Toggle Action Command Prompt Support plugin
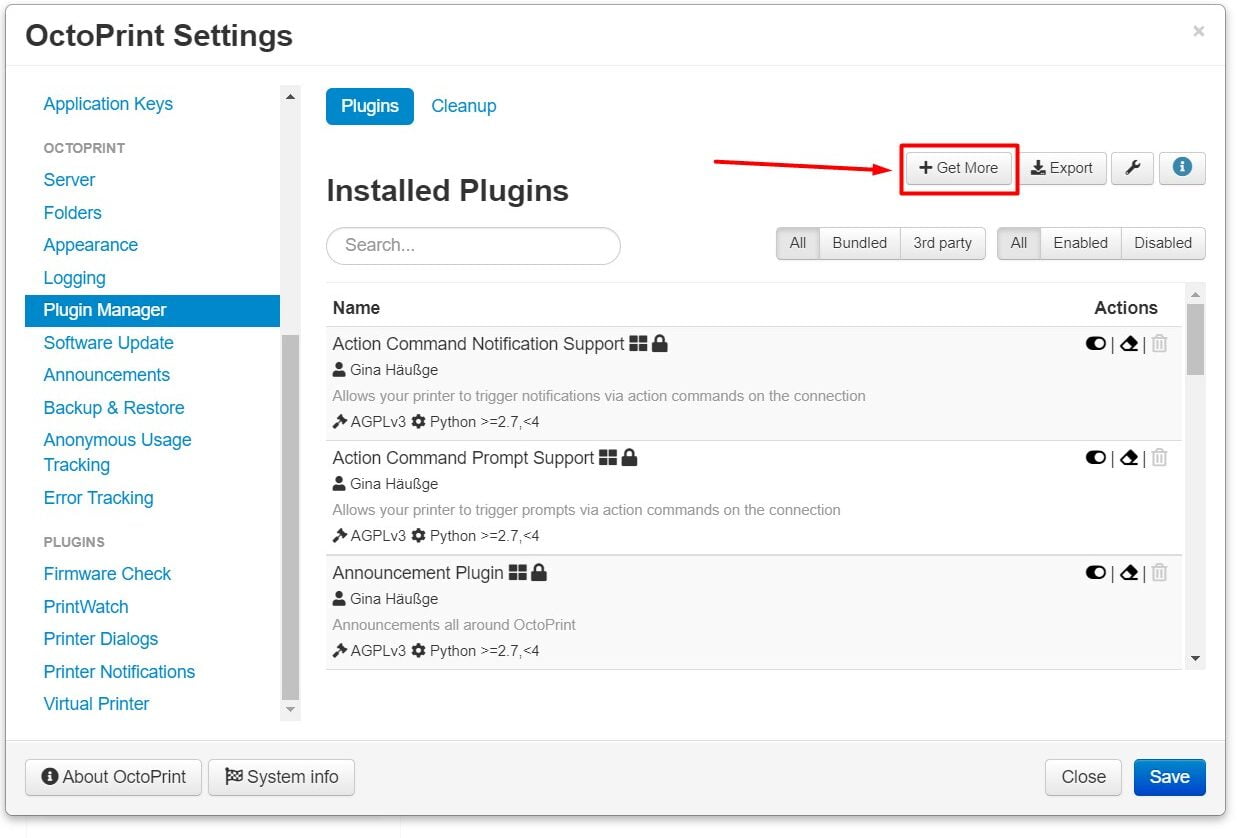 click(x=1095, y=458)
